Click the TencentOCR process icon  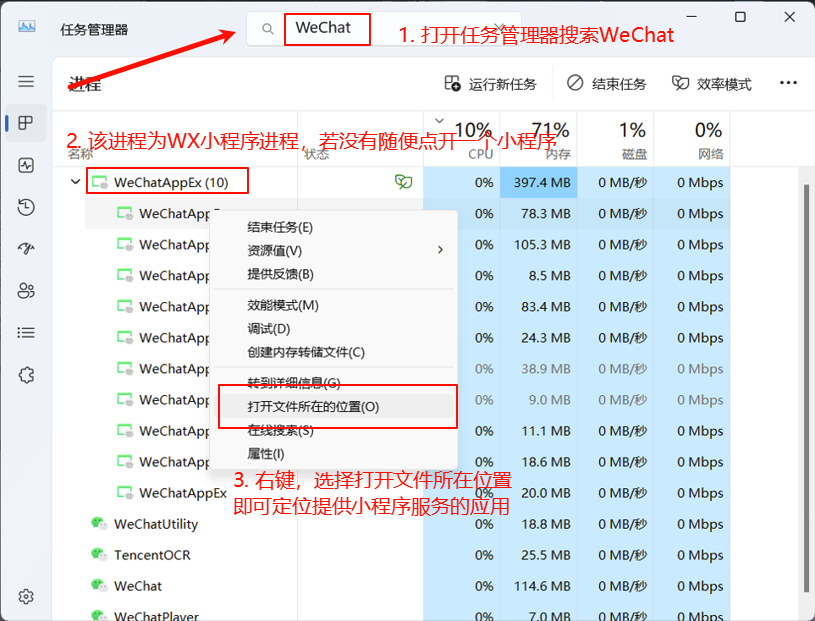(x=99, y=554)
